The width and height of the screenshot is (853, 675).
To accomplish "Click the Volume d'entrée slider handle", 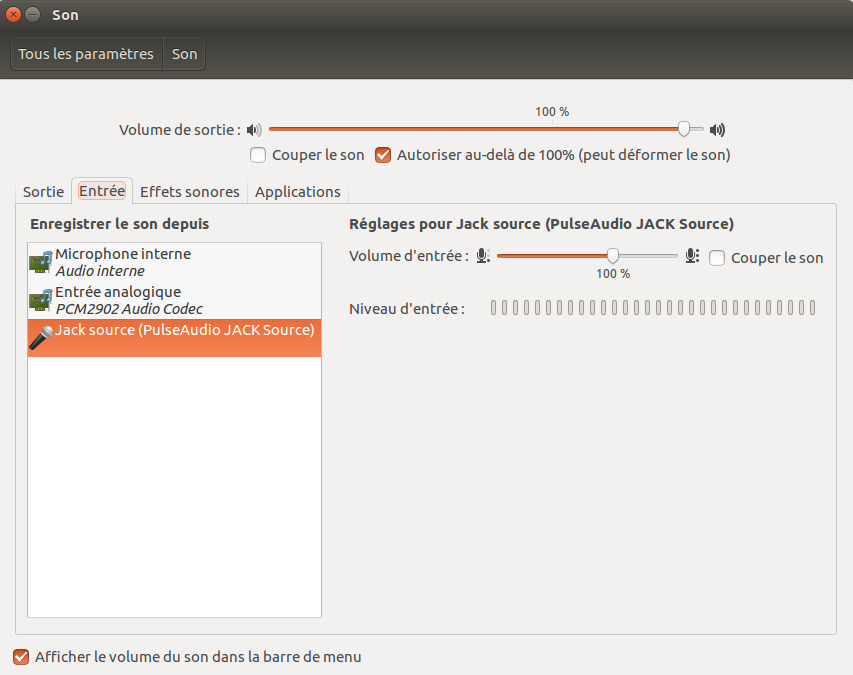I will [x=613, y=256].
